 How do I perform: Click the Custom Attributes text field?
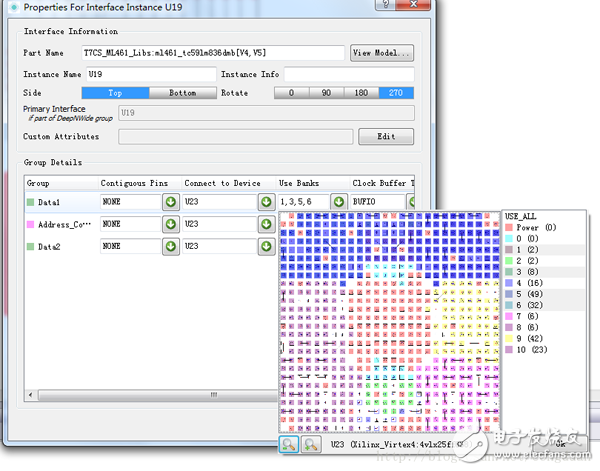pyautogui.click(x=236, y=137)
